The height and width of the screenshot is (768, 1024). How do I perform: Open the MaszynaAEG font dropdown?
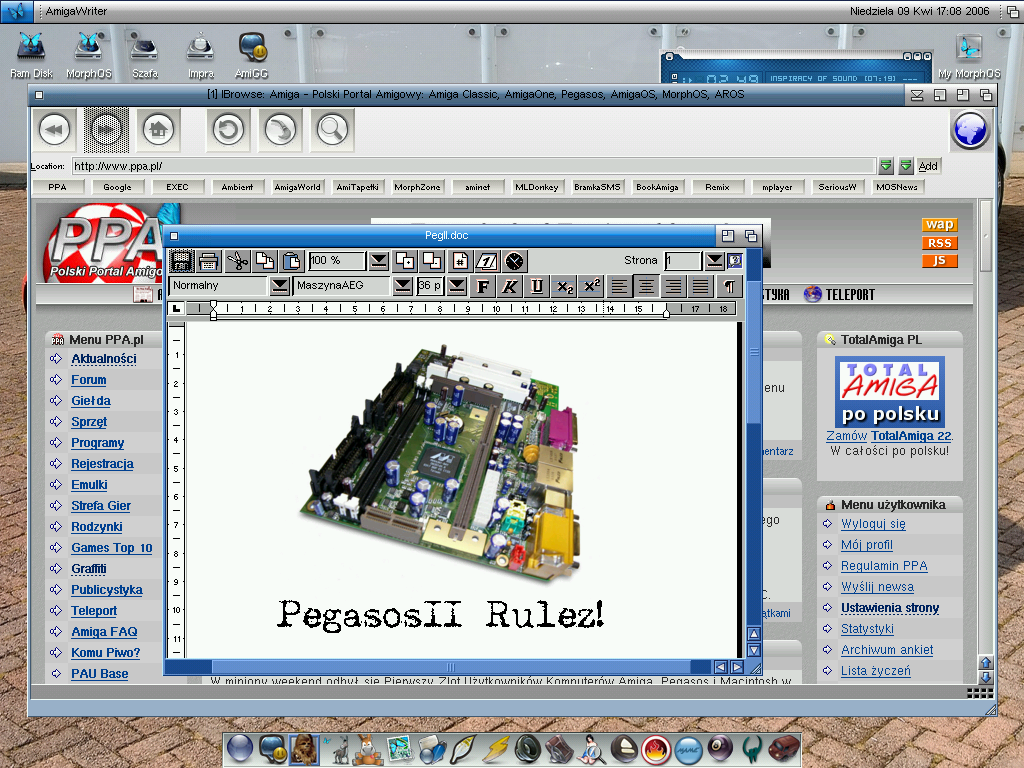tap(402, 286)
